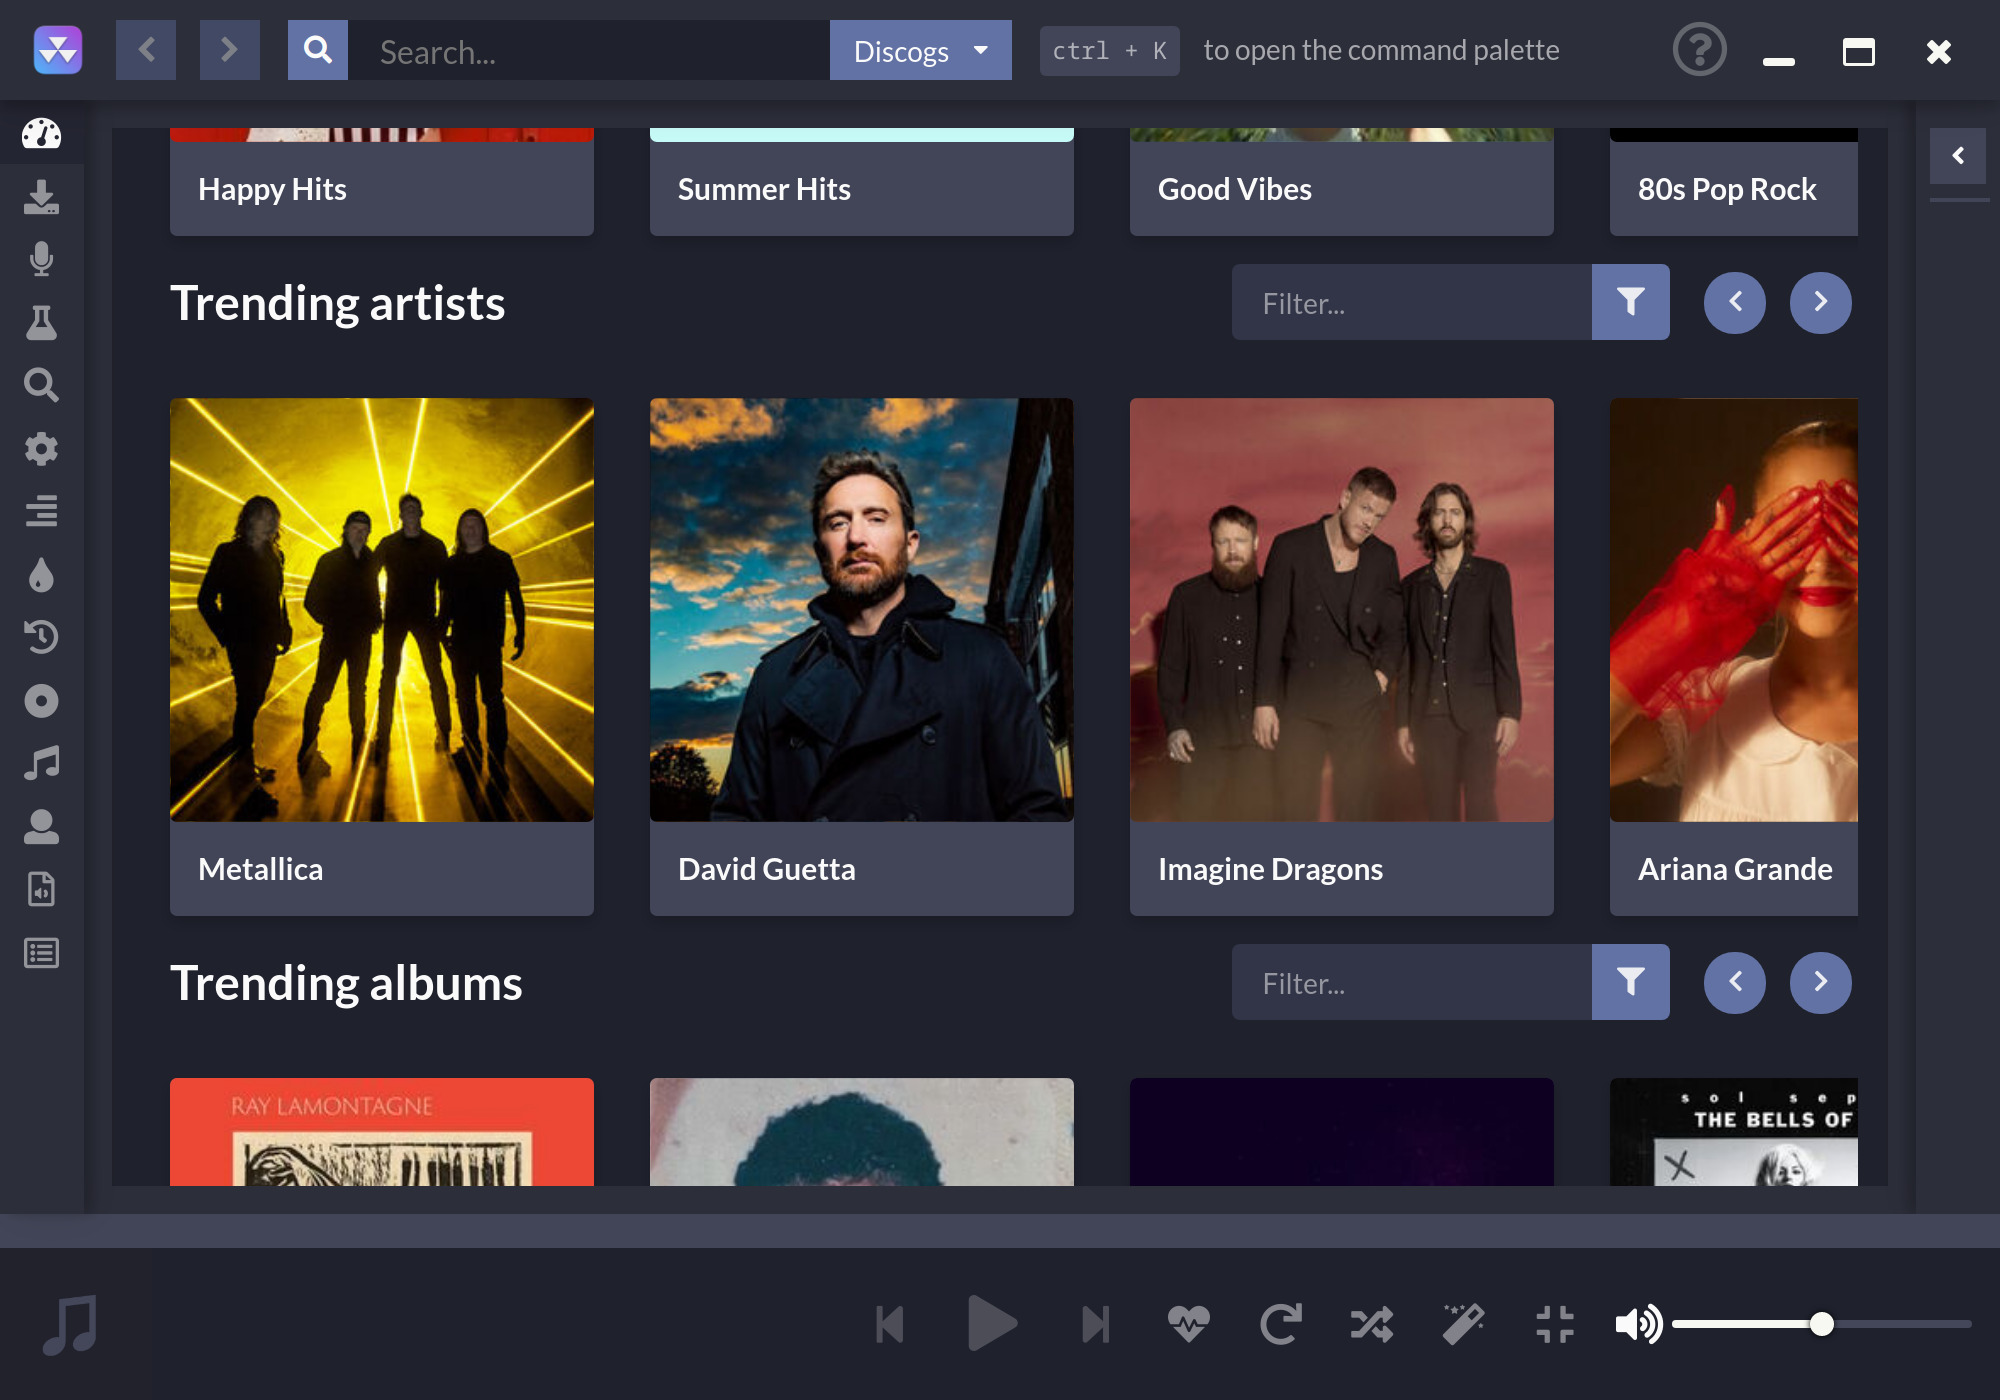Click next arrow in Trending artists
2000x1400 pixels.
point(1821,302)
